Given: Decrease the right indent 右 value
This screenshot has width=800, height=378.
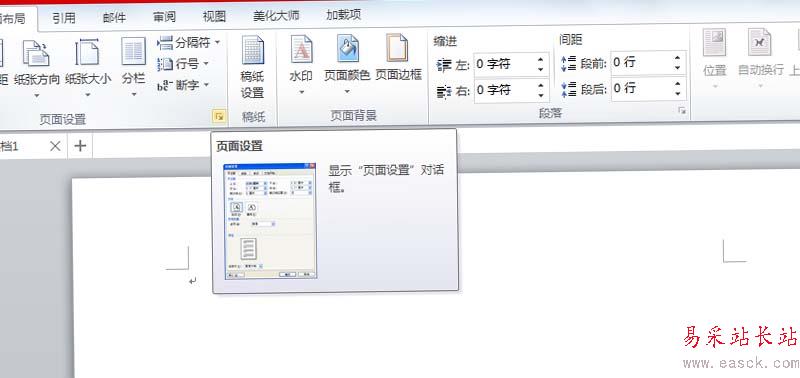Looking at the screenshot, I should tap(541, 95).
